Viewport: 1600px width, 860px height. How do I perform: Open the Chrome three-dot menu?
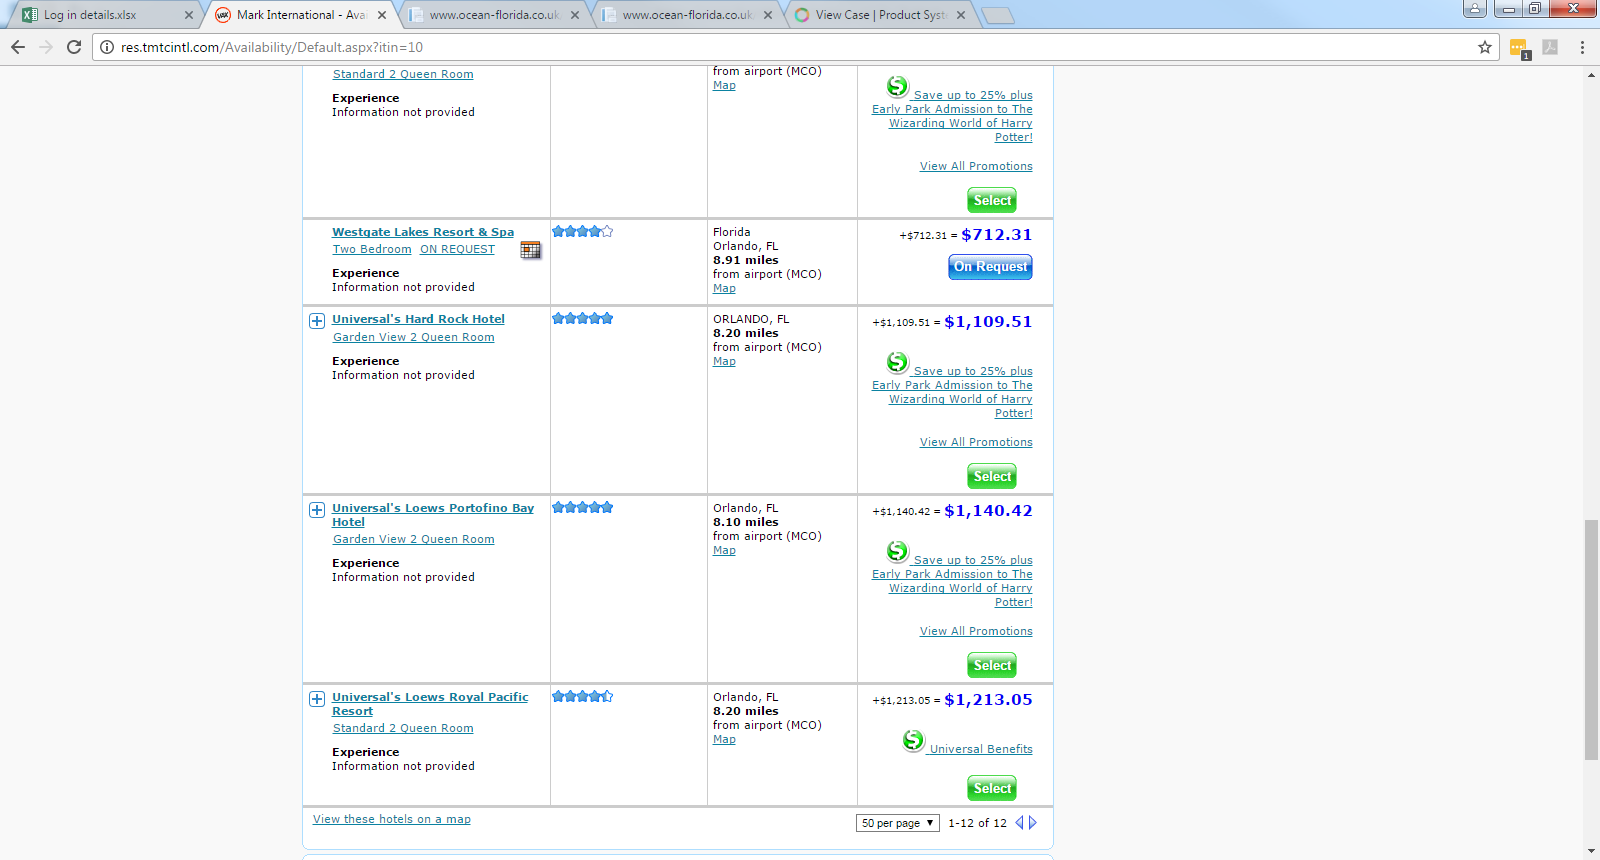[1582, 47]
